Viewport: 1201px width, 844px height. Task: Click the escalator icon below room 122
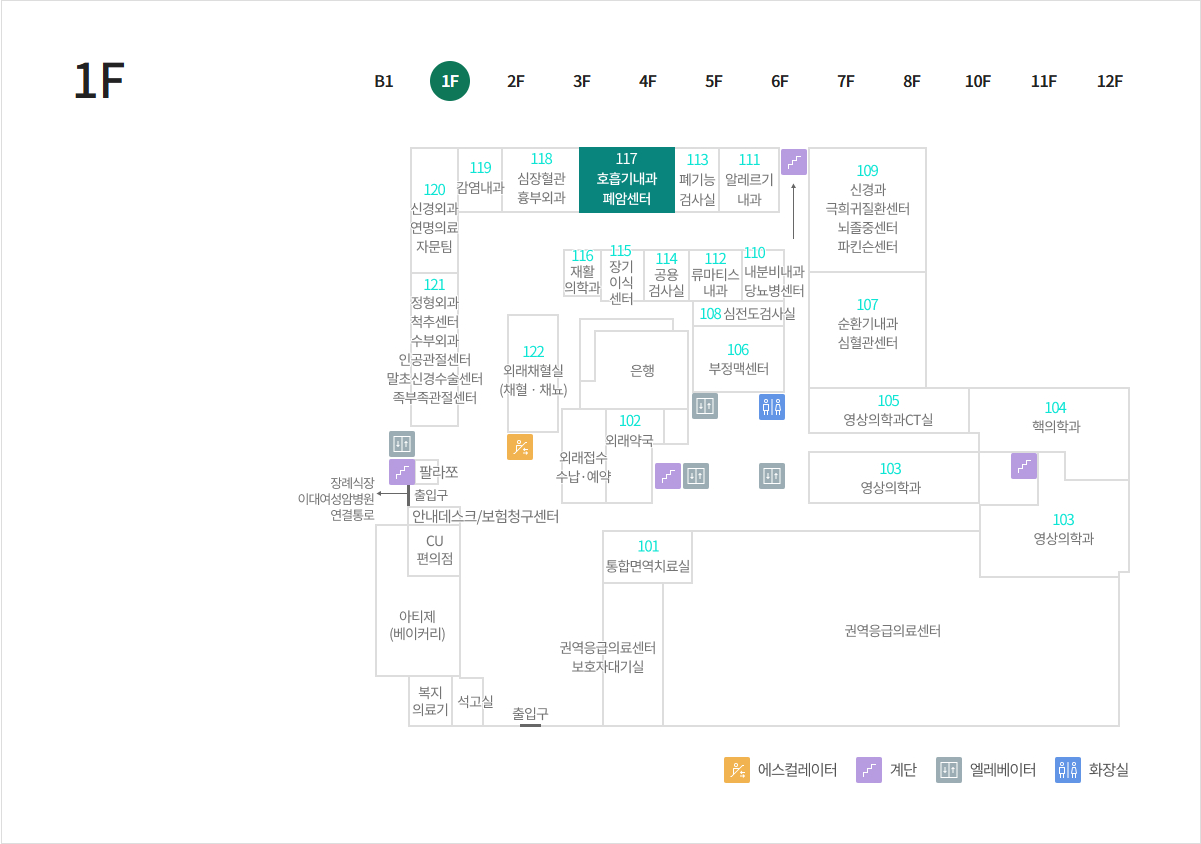click(x=520, y=447)
